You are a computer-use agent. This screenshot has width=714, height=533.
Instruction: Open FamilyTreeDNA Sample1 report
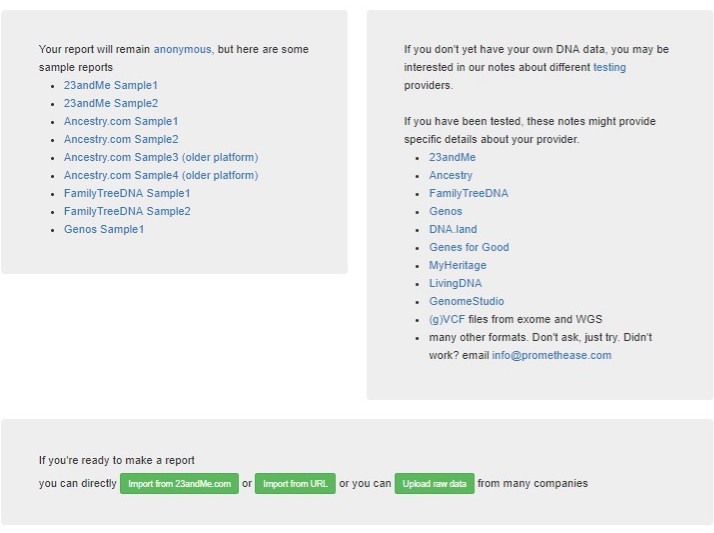(x=127, y=193)
